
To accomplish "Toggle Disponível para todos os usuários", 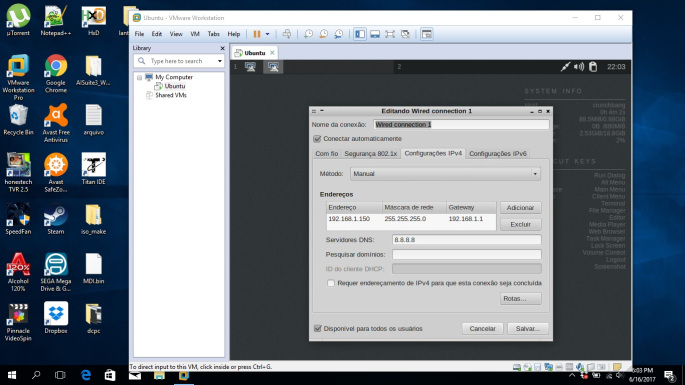I will pyautogui.click(x=318, y=329).
